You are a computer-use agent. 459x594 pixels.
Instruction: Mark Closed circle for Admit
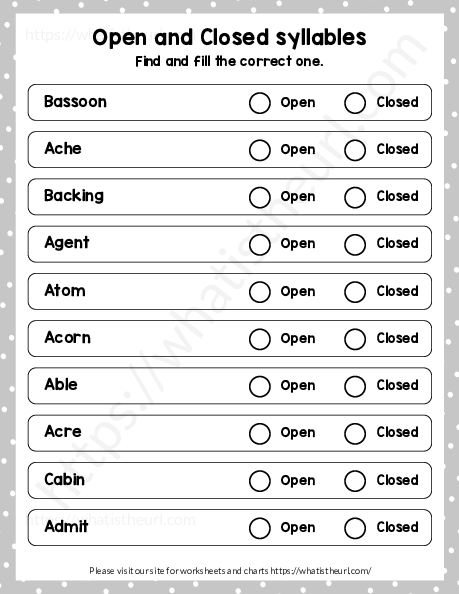pyautogui.click(x=355, y=528)
